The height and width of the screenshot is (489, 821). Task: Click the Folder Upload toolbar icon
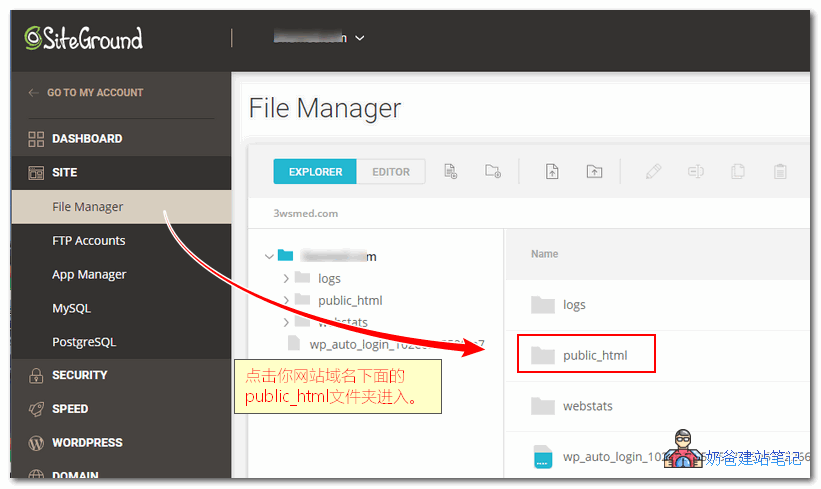pyautogui.click(x=595, y=171)
